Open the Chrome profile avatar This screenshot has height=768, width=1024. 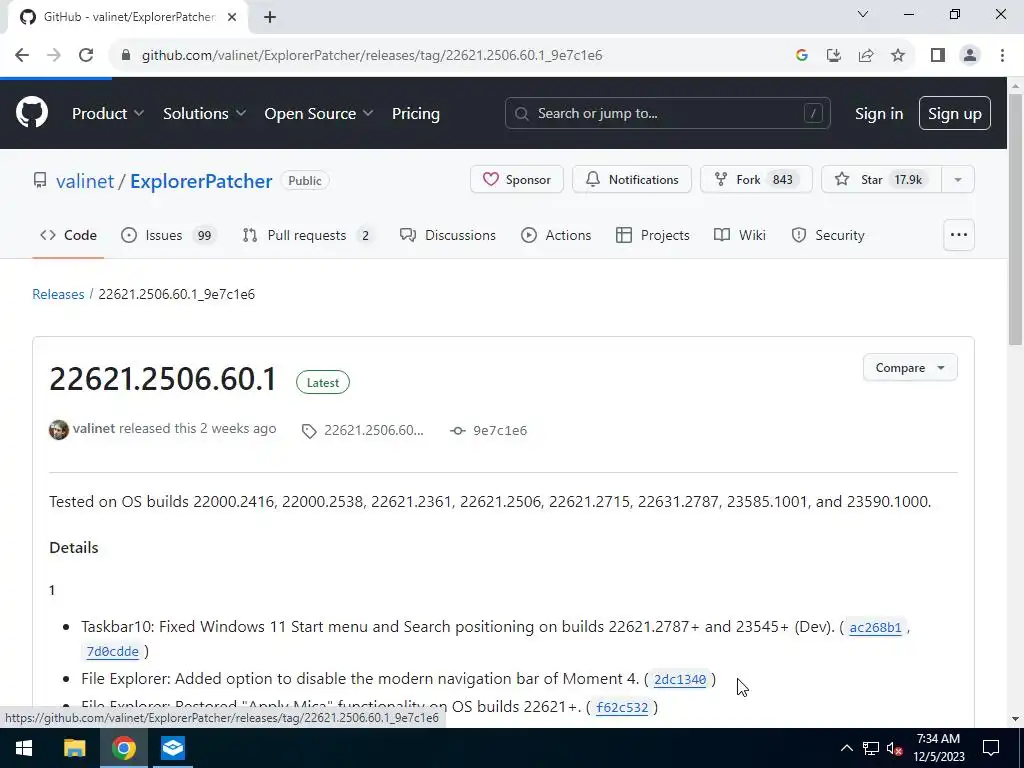click(x=970, y=55)
